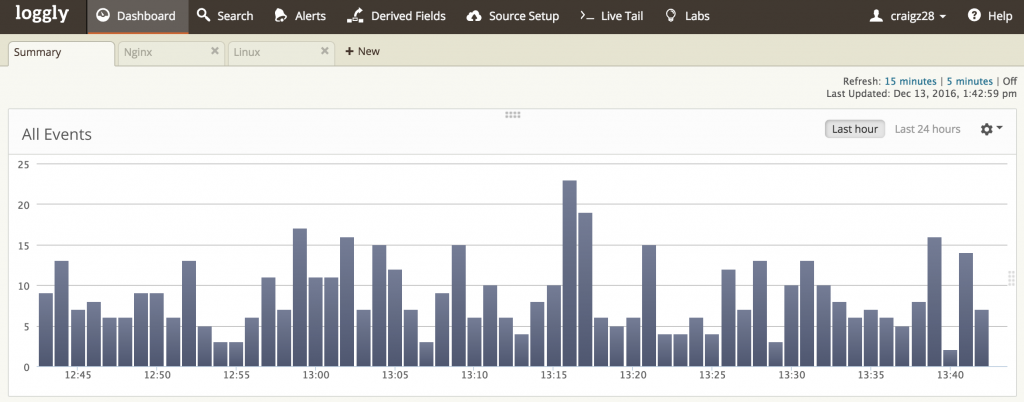Turn refresh Off
This screenshot has height=402, width=1024.
[x=1010, y=82]
